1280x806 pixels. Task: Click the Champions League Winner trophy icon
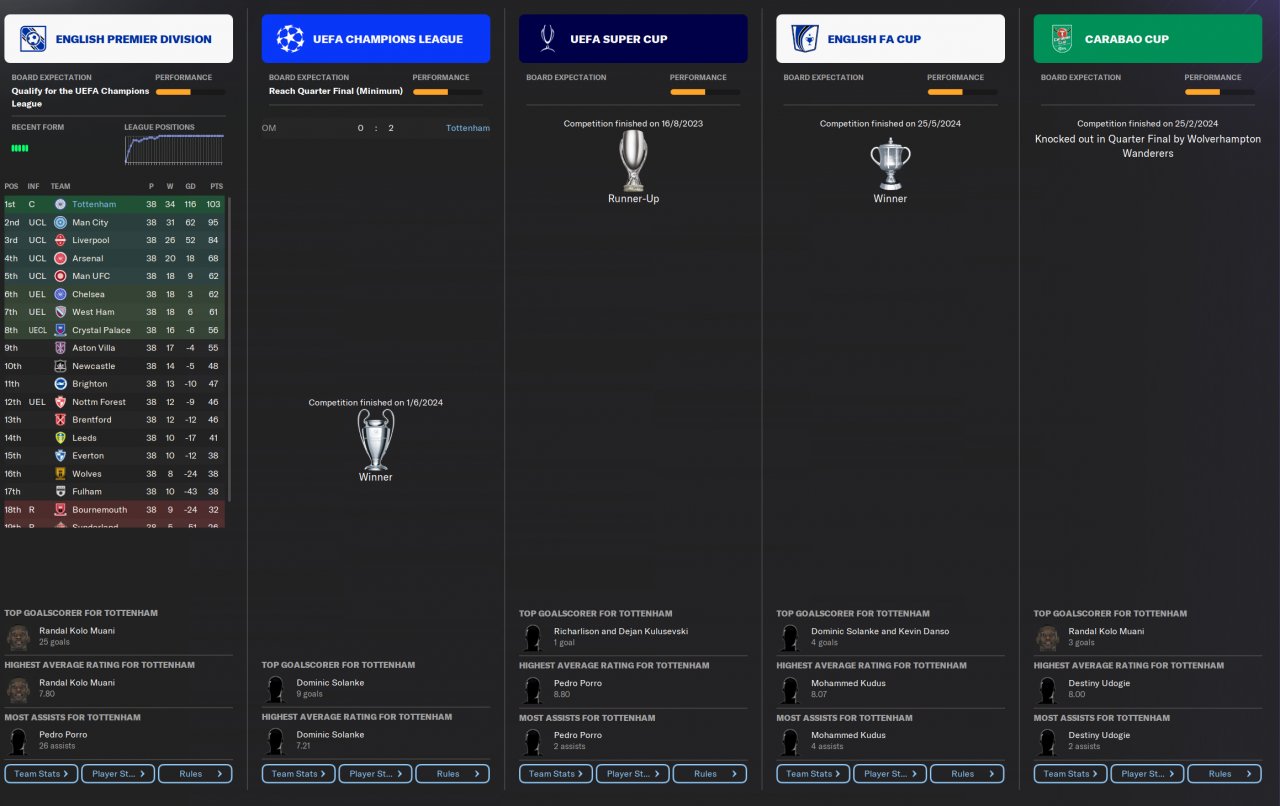click(376, 440)
